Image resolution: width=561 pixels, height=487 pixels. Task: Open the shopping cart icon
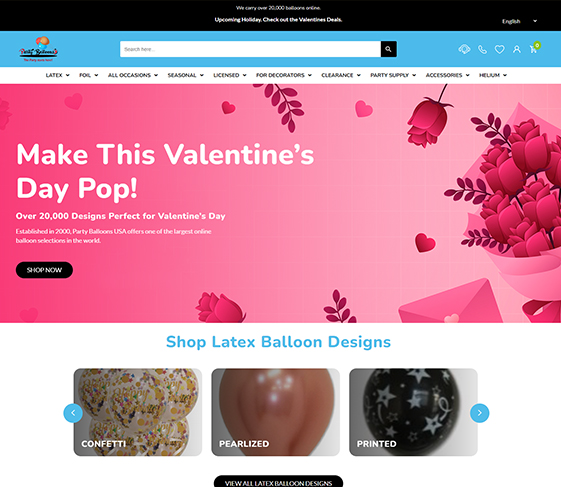(534, 48)
